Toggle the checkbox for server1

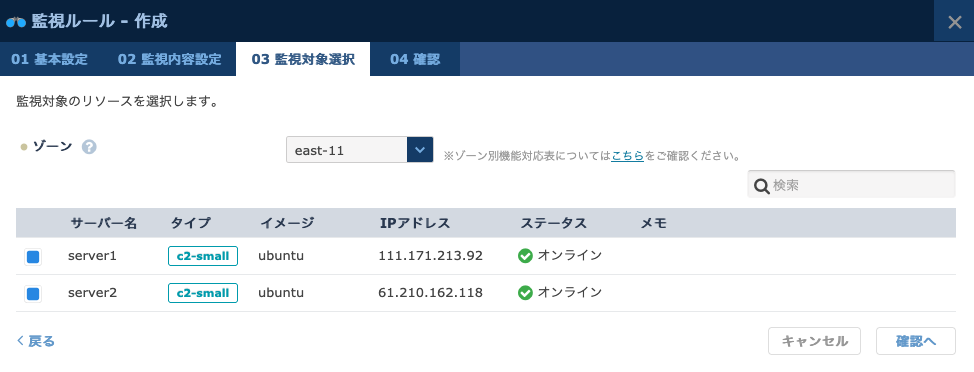click(x=33, y=256)
